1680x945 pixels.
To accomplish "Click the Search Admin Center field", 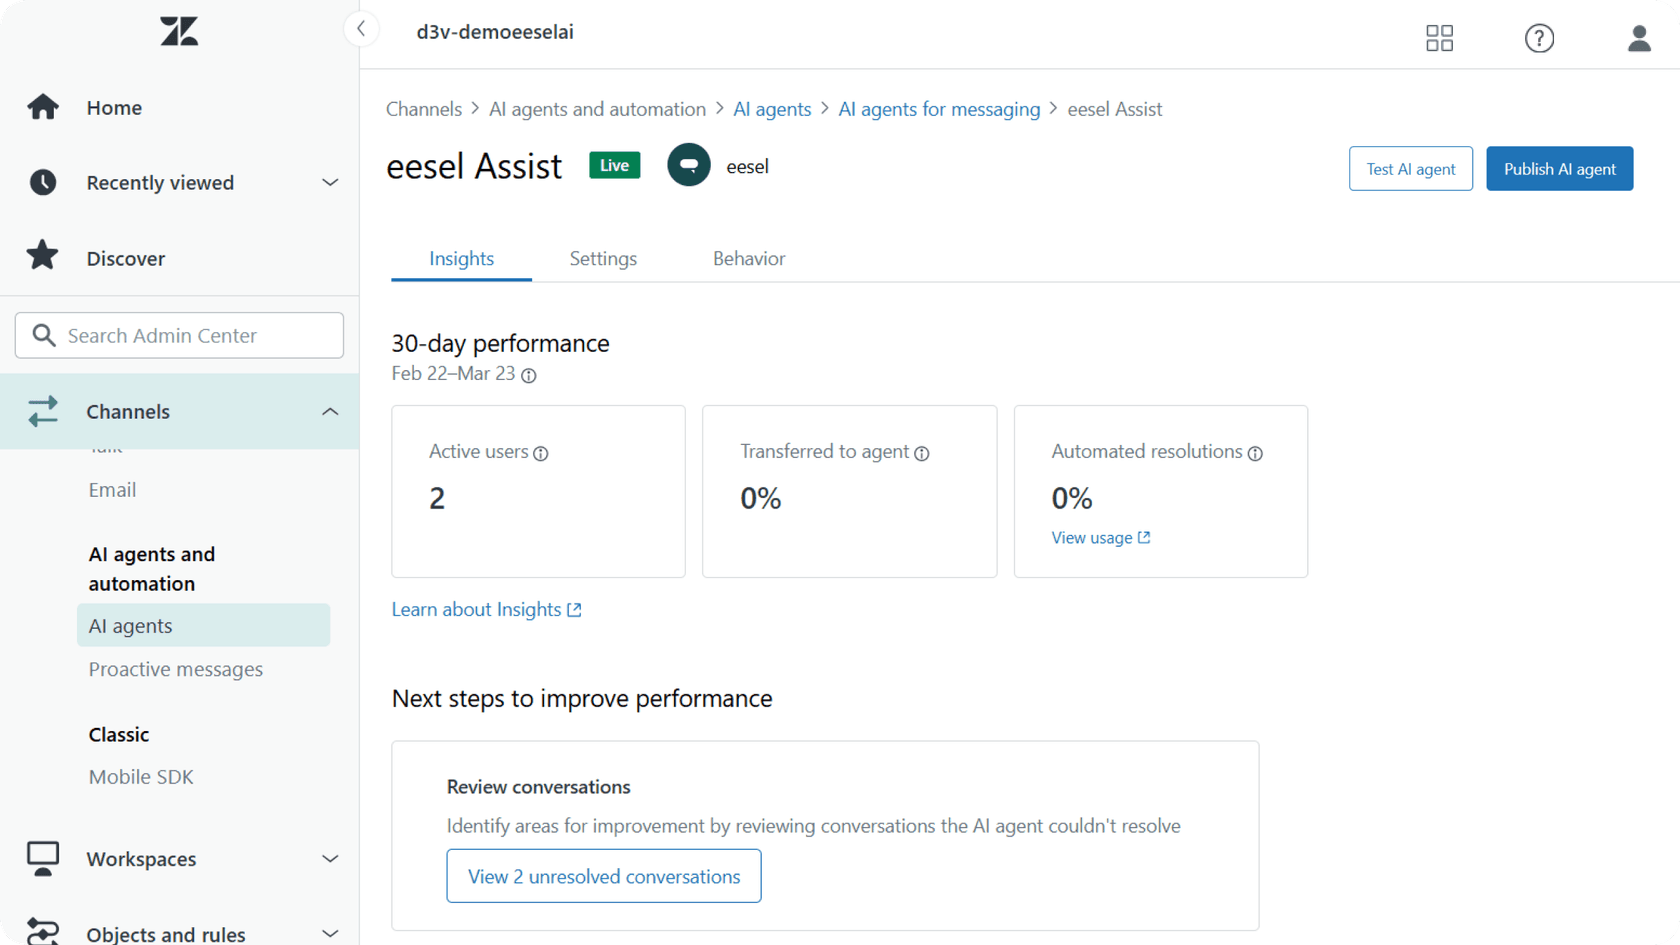I will pyautogui.click(x=178, y=335).
